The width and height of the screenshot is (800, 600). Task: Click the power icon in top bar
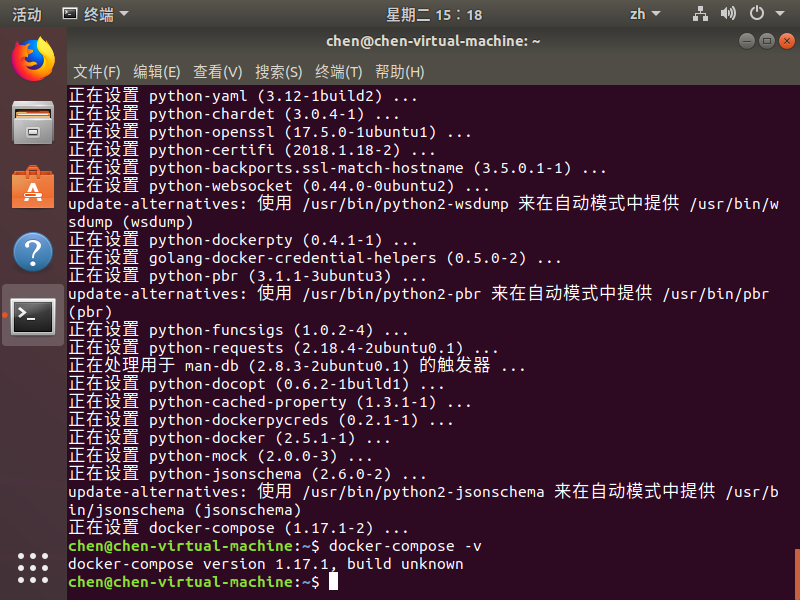[757, 13]
